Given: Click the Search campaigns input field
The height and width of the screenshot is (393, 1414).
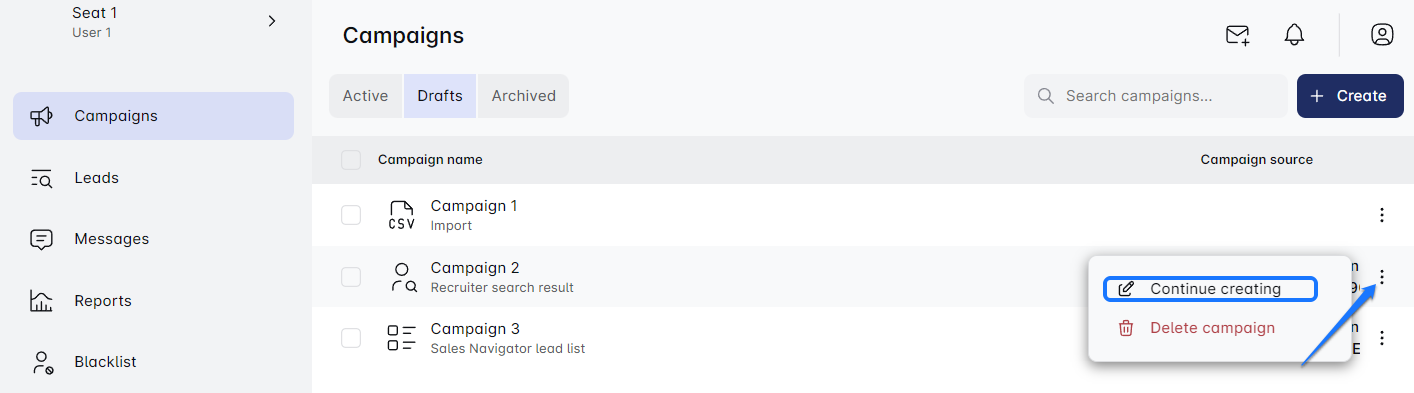Looking at the screenshot, I should click(x=1156, y=96).
